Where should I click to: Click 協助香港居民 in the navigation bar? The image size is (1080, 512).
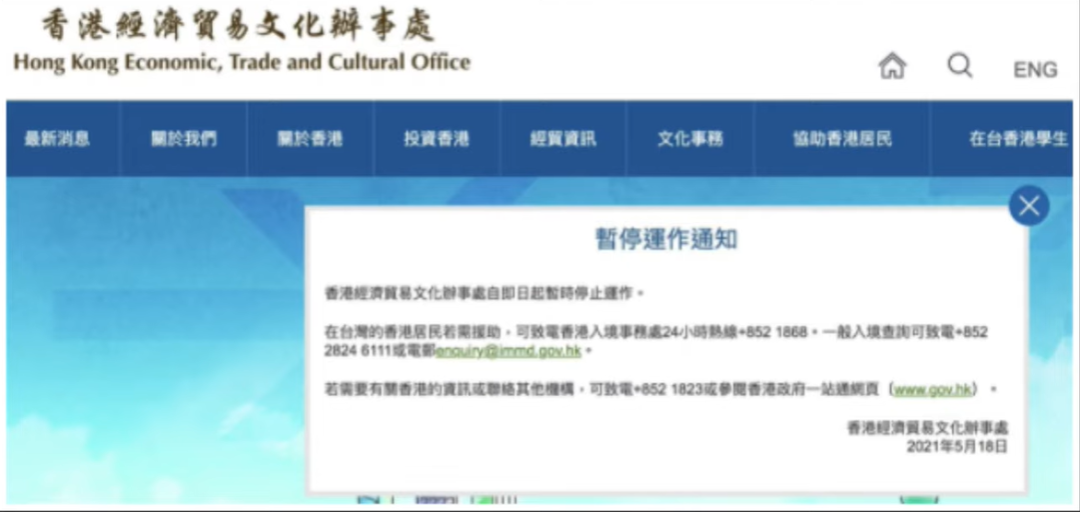[842, 139]
